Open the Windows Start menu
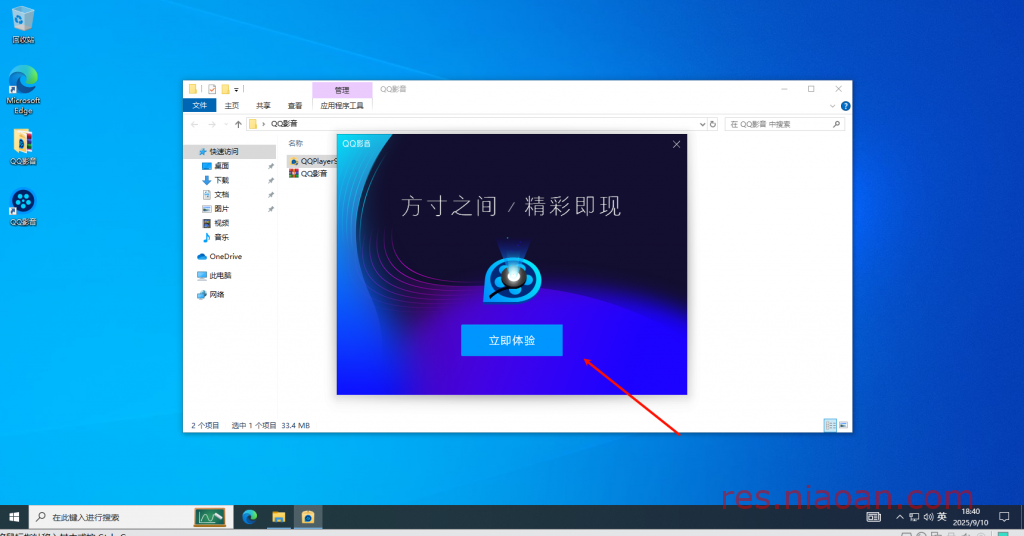 point(14,517)
